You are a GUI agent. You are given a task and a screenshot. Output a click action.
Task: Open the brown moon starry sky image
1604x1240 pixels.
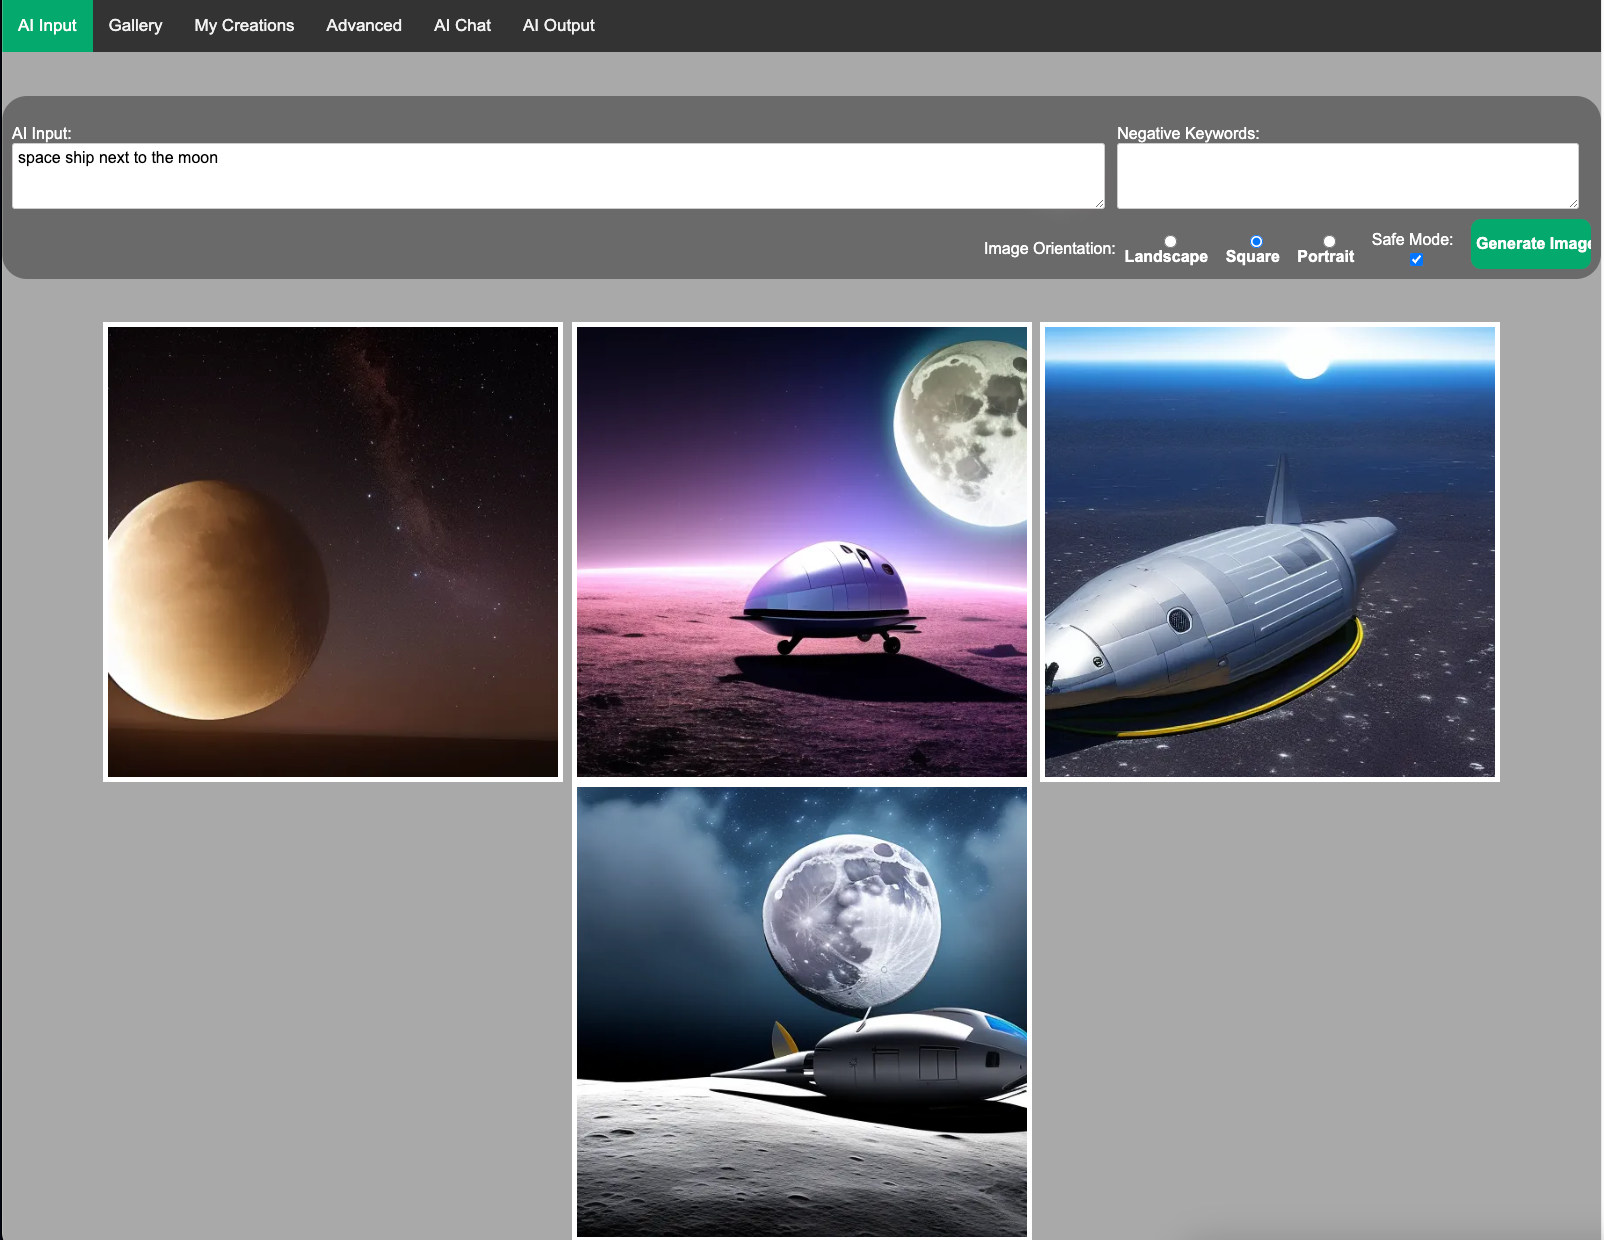point(333,552)
